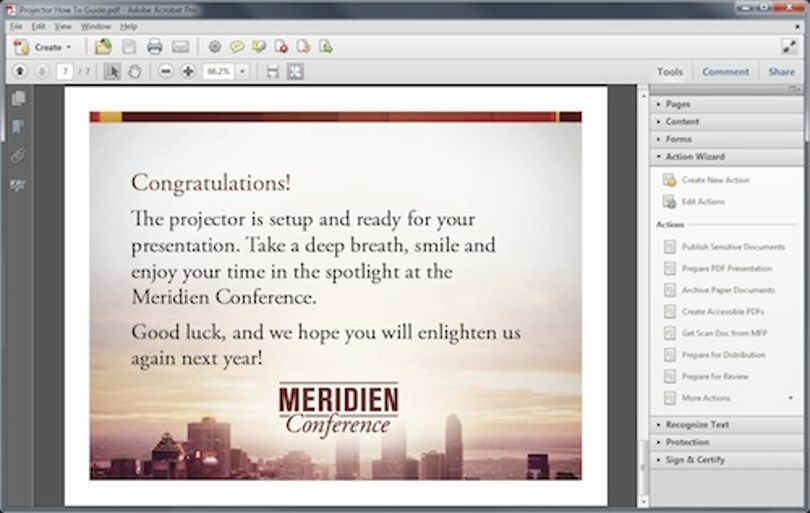The height and width of the screenshot is (513, 810).
Task: Click the Email envelope icon
Action: click(x=180, y=47)
